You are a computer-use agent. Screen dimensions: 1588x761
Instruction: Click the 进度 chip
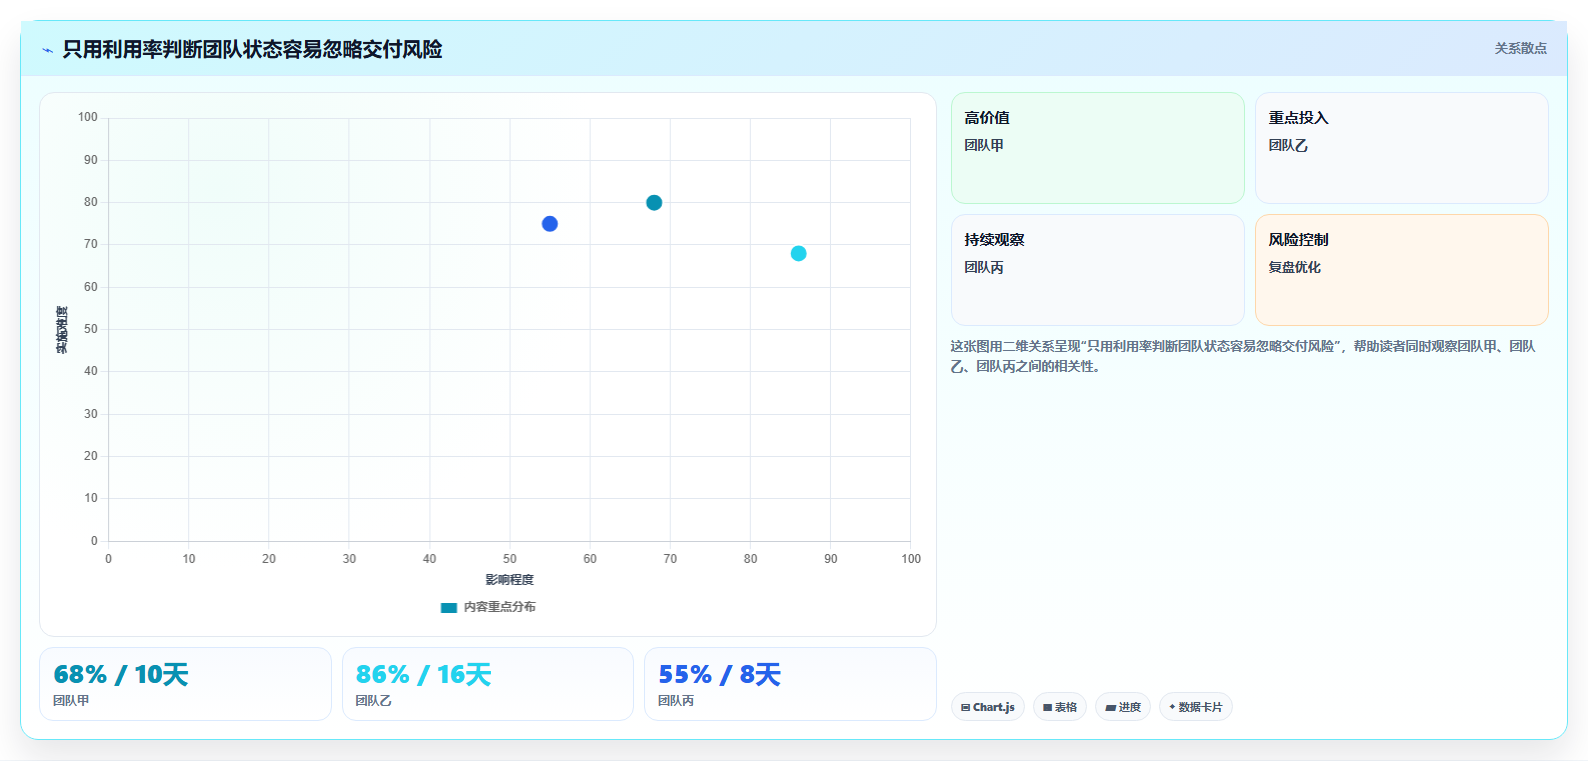(1123, 707)
